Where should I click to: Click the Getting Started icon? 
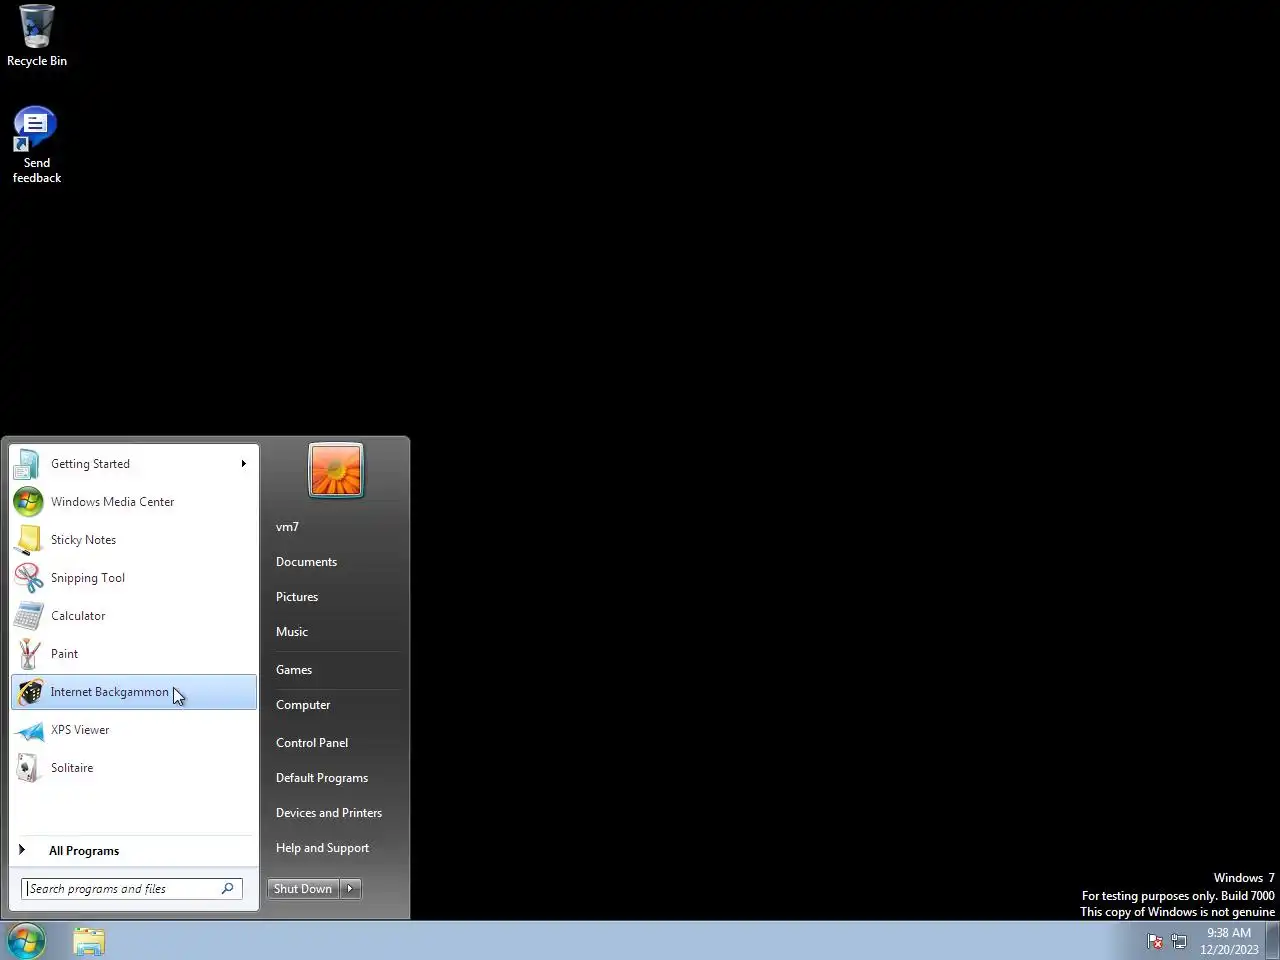coord(28,464)
